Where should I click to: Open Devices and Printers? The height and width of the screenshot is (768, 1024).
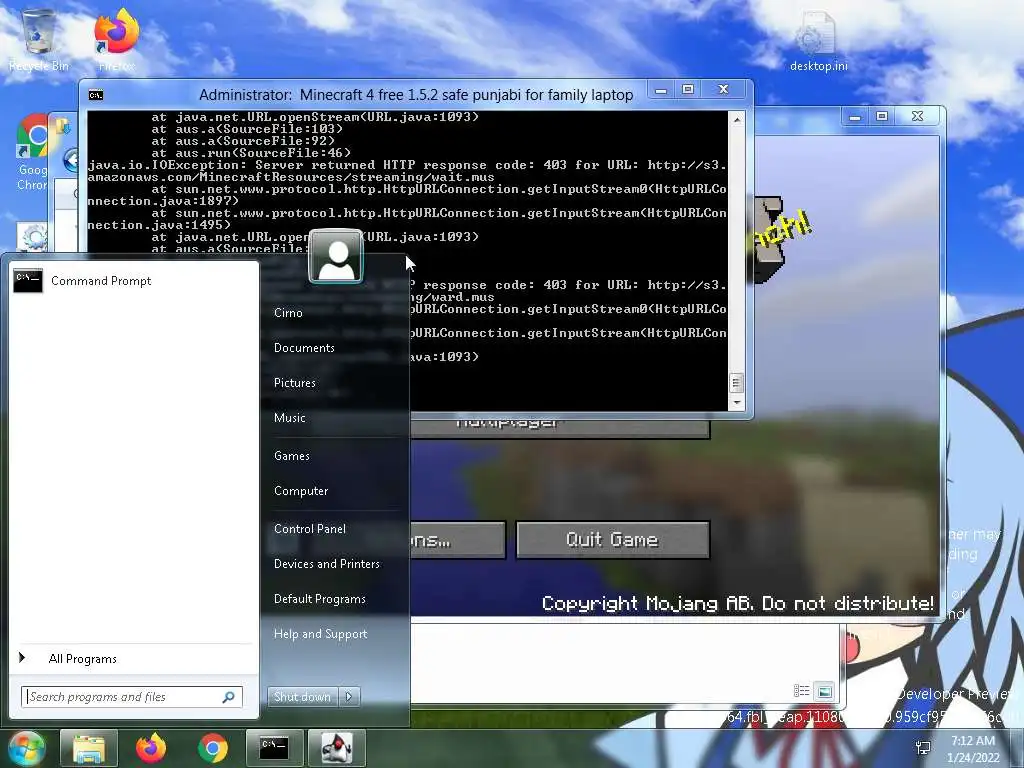(327, 564)
